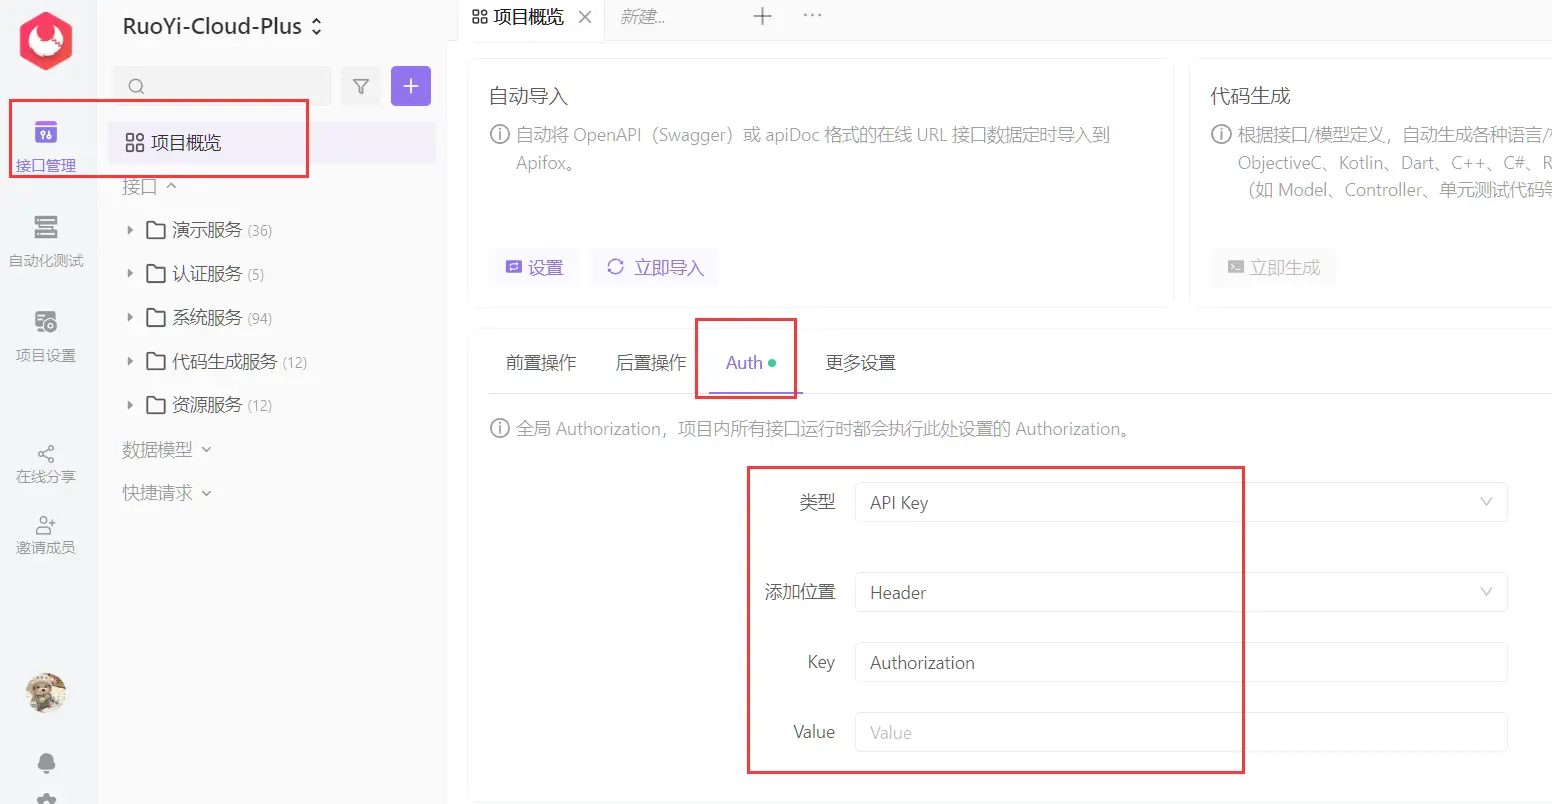Screen dimensions: 1552x804
Task: Switch to the 项目概览 tab at top
Action: point(520,17)
